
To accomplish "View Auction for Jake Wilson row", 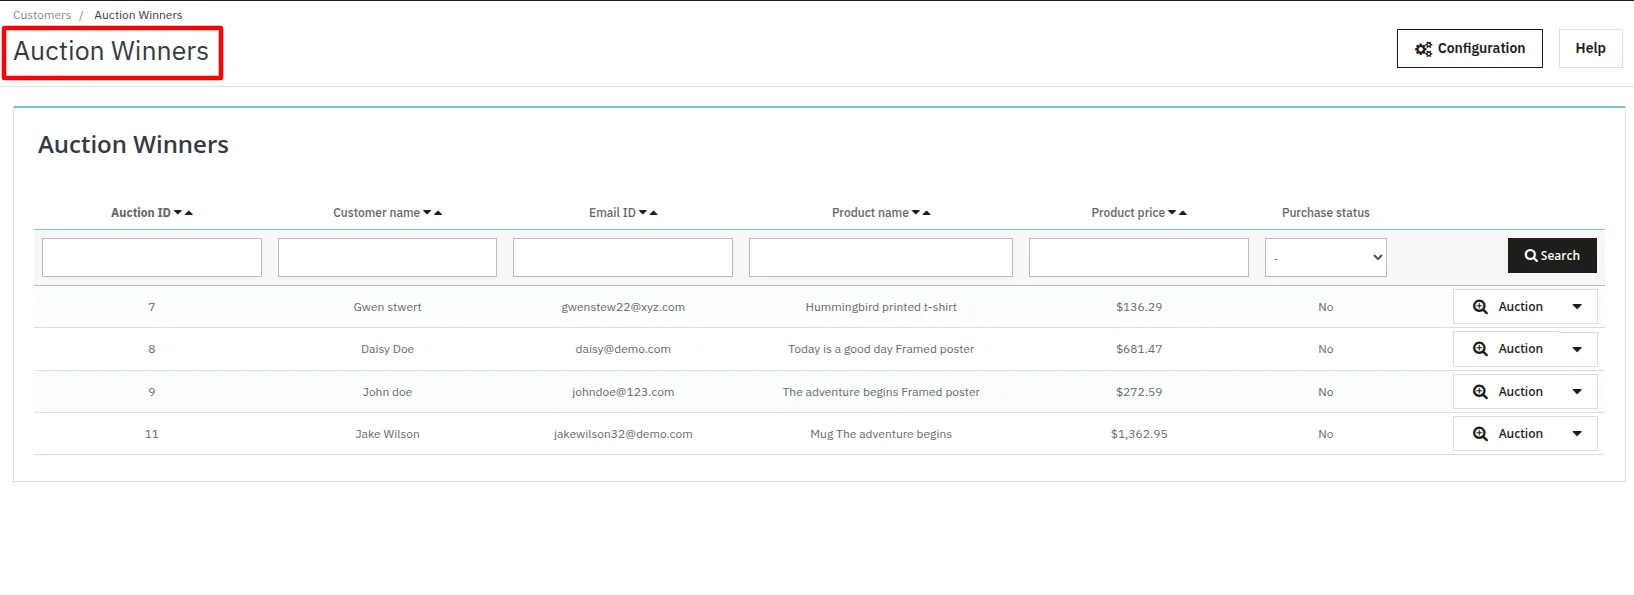I will coord(1508,434).
